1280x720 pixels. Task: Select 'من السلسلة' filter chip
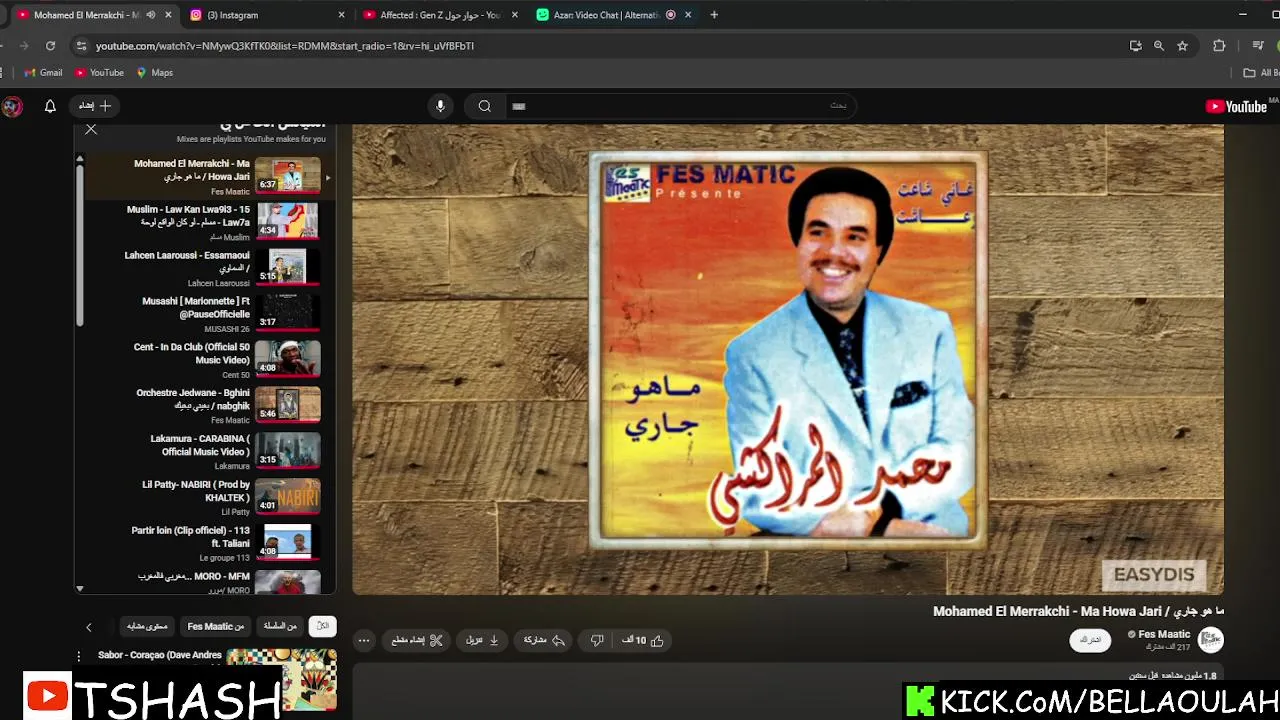(x=280, y=626)
